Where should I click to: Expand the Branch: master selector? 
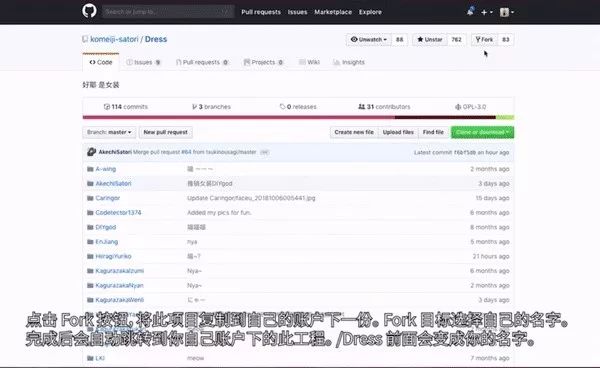[109, 132]
